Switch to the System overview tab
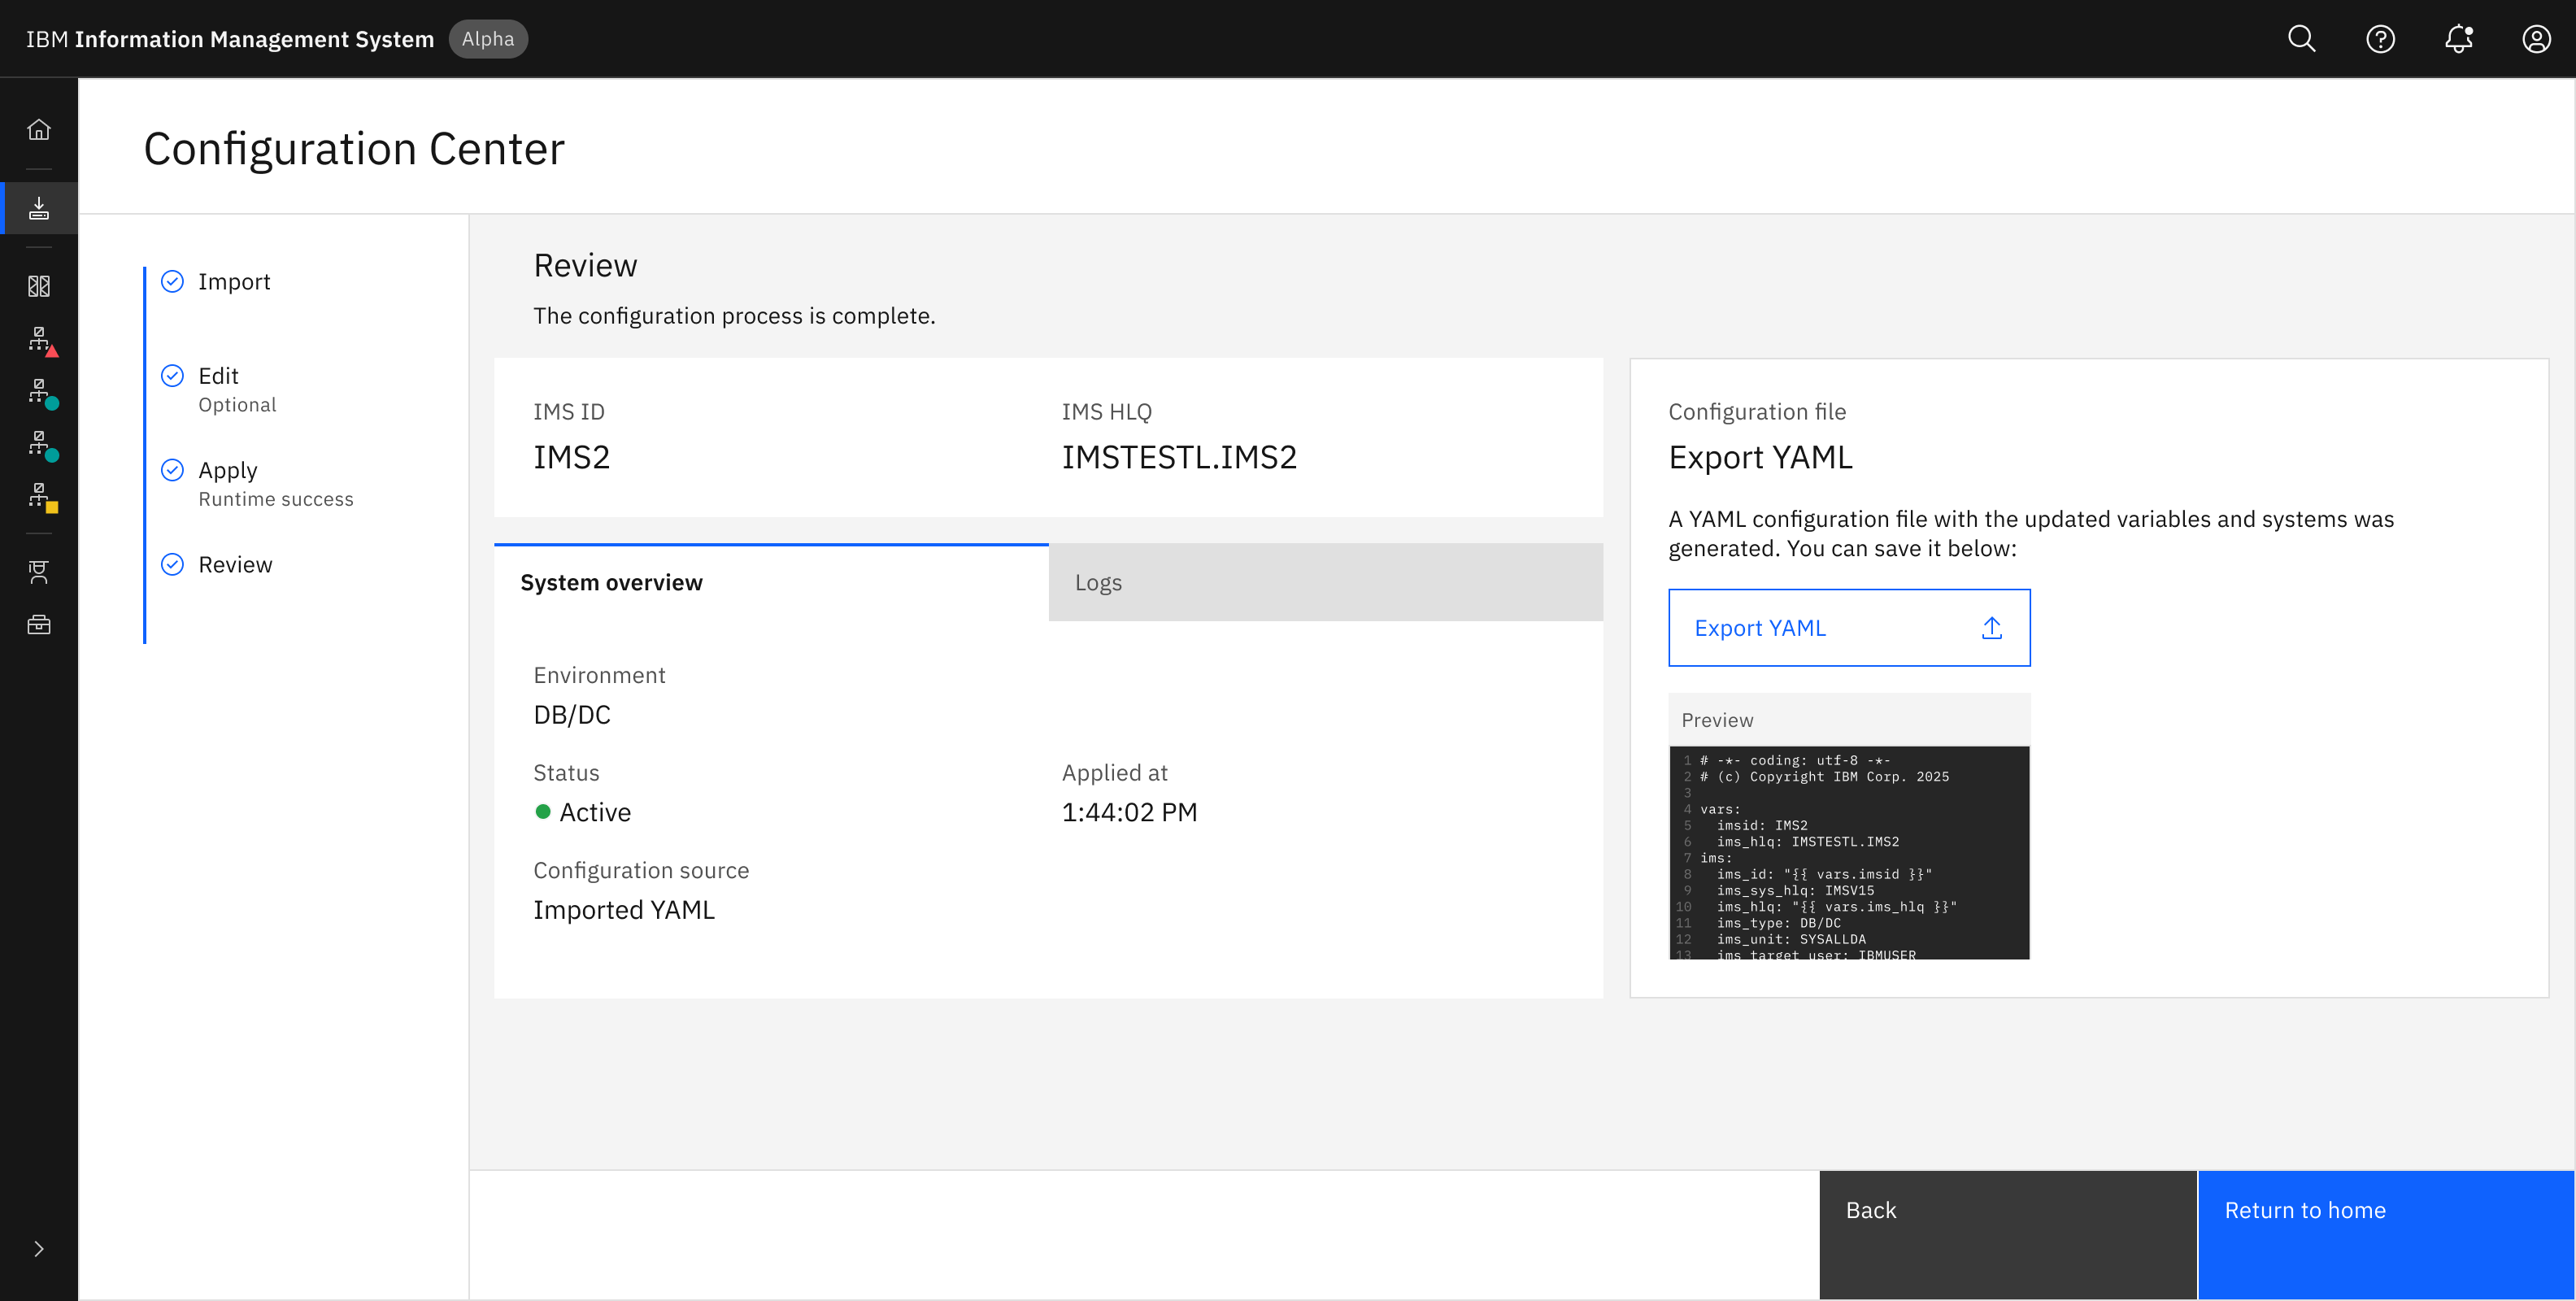 [x=771, y=583]
